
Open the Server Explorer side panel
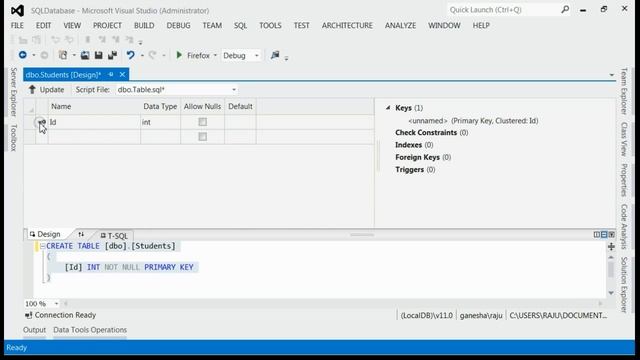[13, 92]
